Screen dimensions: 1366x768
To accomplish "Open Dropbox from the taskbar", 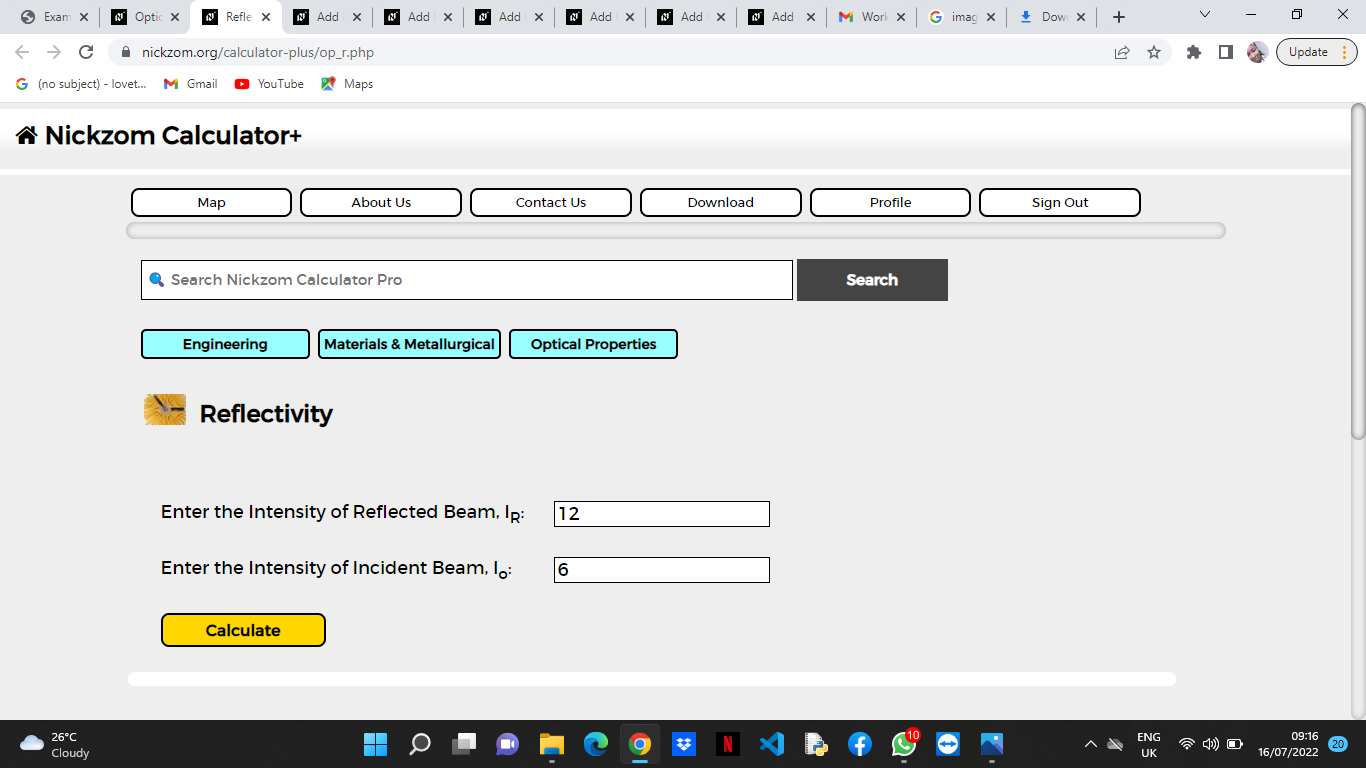I will (684, 744).
